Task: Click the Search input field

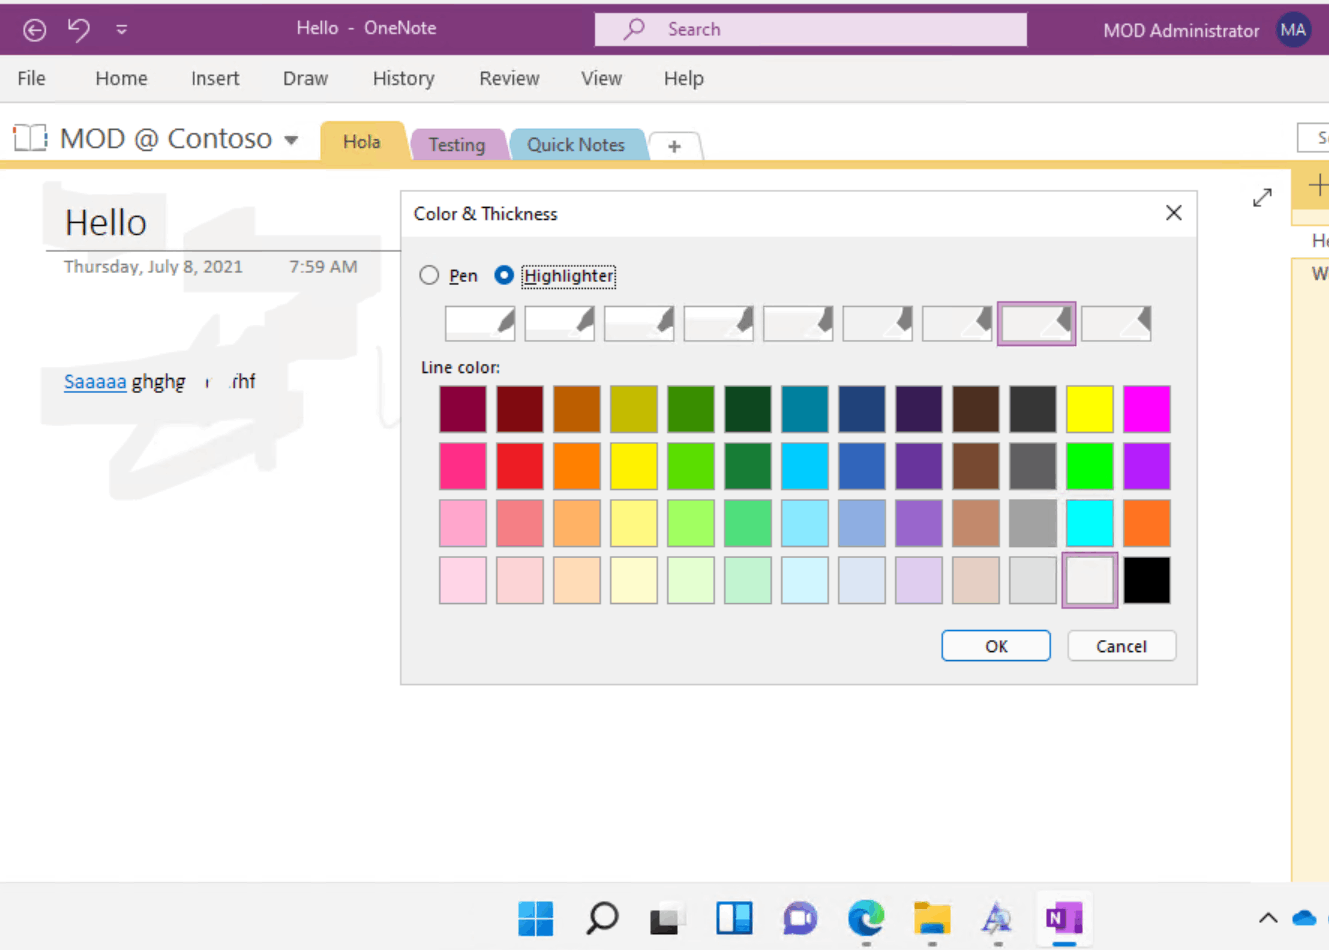Action: click(x=810, y=29)
